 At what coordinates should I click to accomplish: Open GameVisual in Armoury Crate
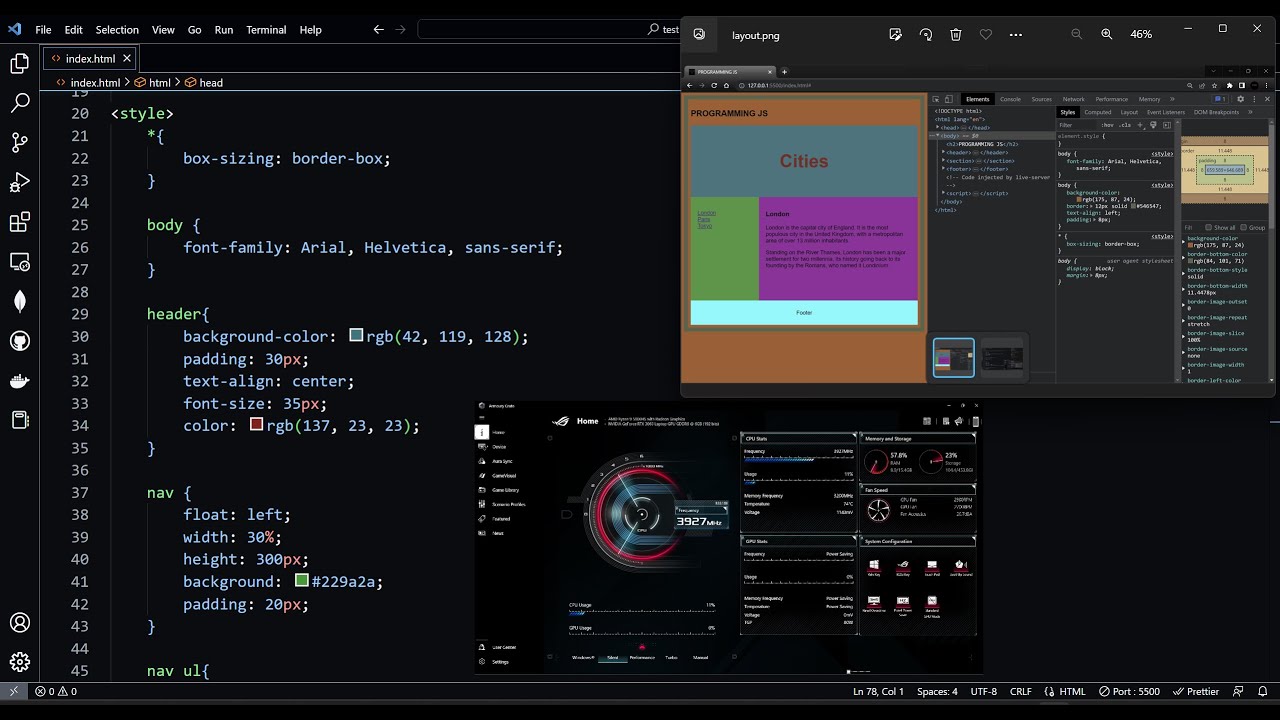coord(496,476)
